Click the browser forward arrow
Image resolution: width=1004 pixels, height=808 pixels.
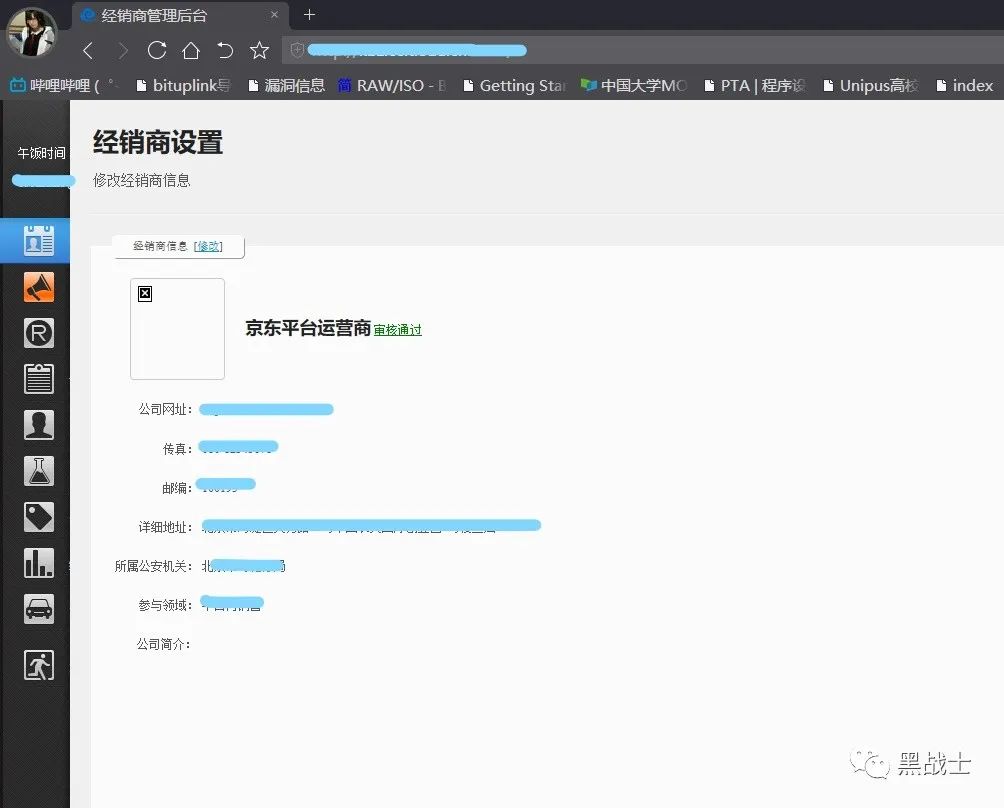[x=122, y=51]
